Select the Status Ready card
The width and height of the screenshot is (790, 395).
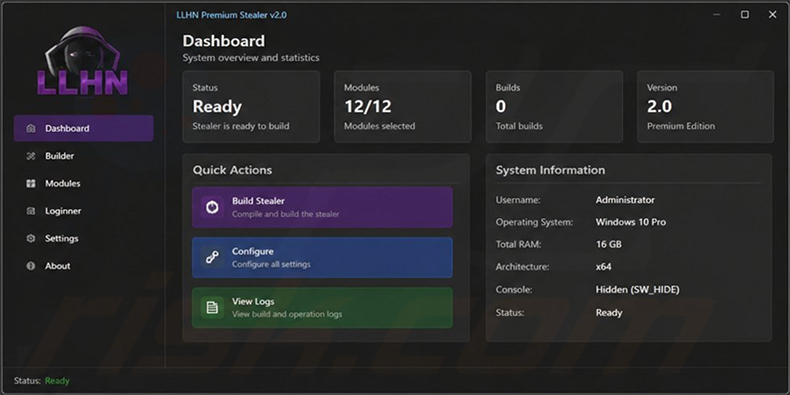click(251, 107)
